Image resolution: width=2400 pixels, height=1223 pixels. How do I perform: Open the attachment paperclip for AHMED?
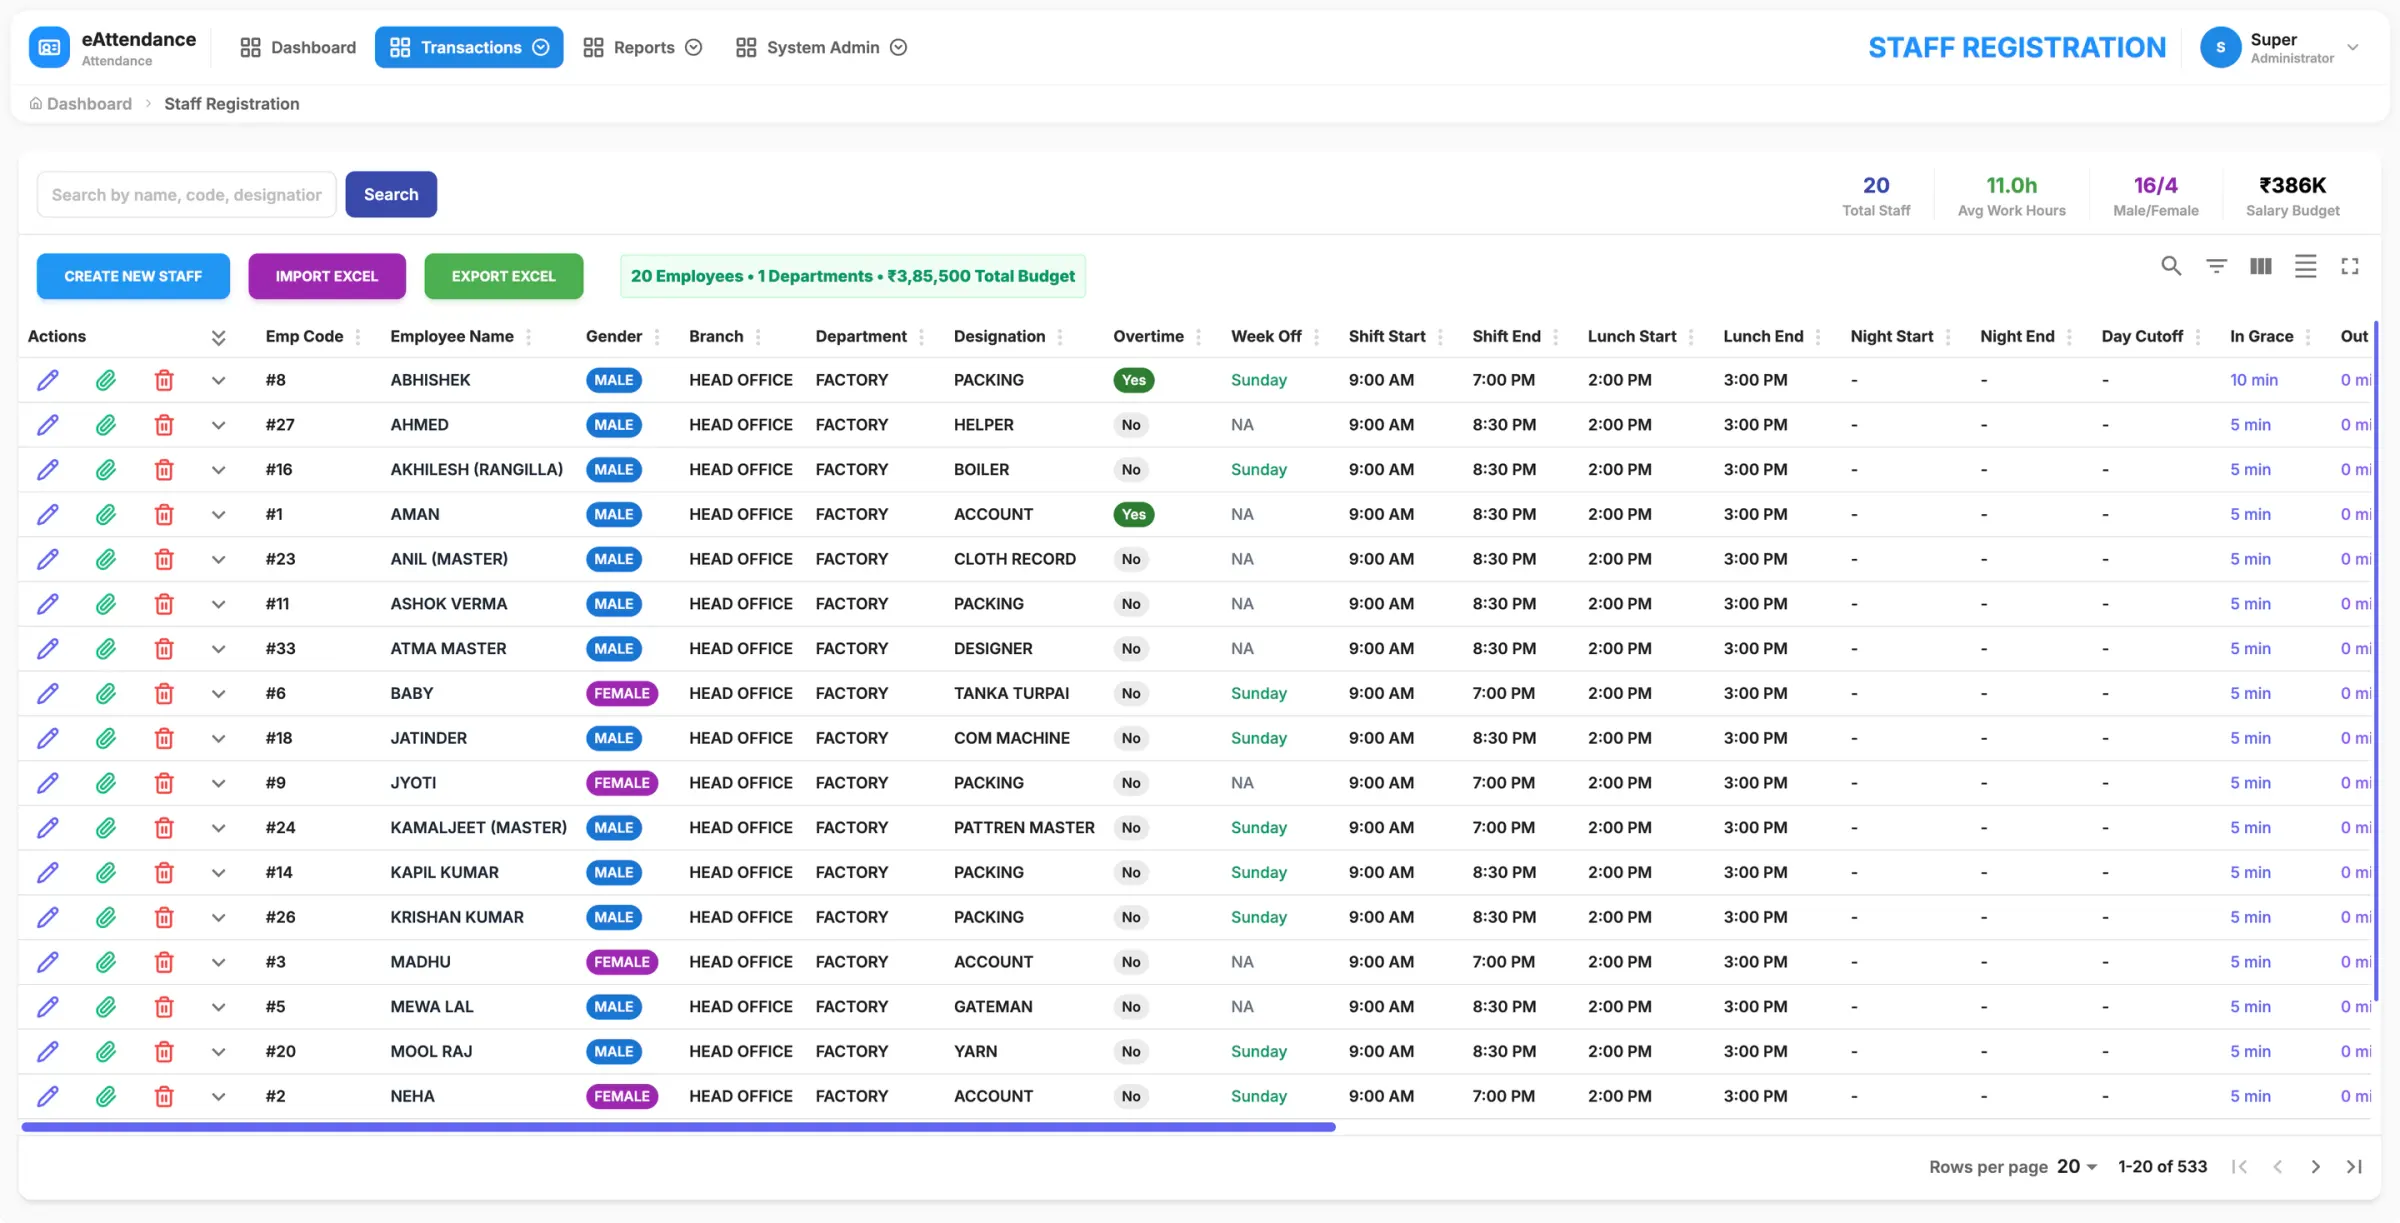coord(105,425)
